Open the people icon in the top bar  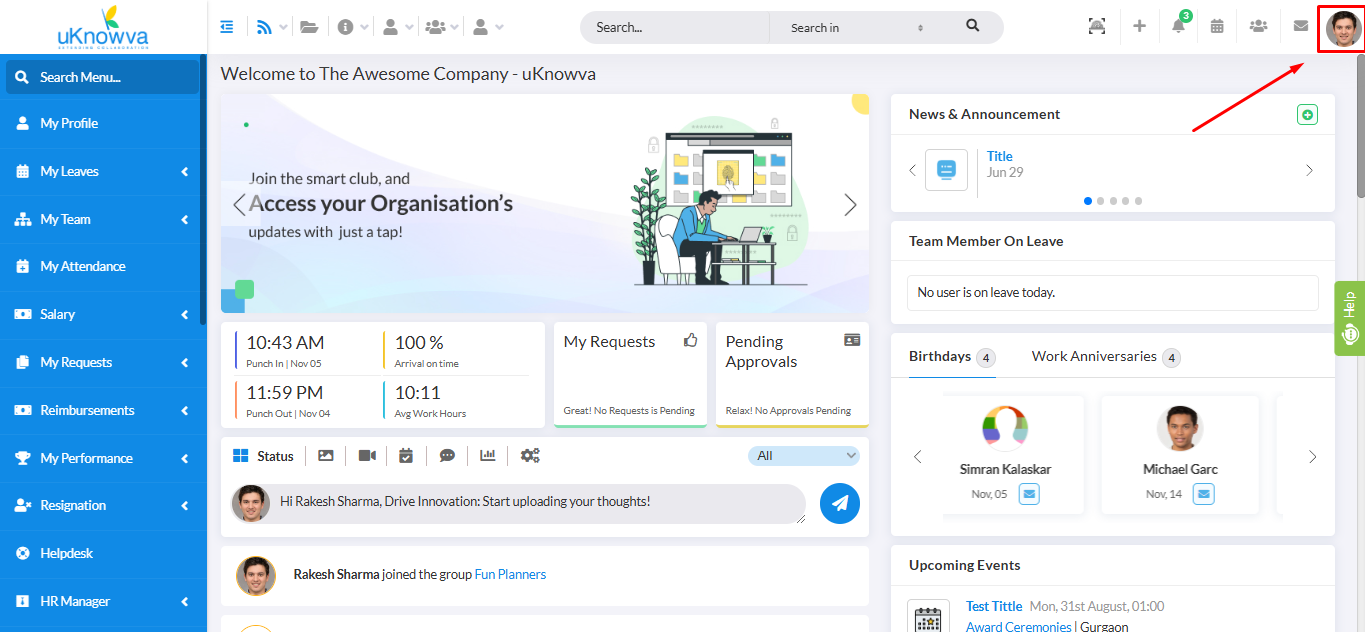click(1258, 27)
